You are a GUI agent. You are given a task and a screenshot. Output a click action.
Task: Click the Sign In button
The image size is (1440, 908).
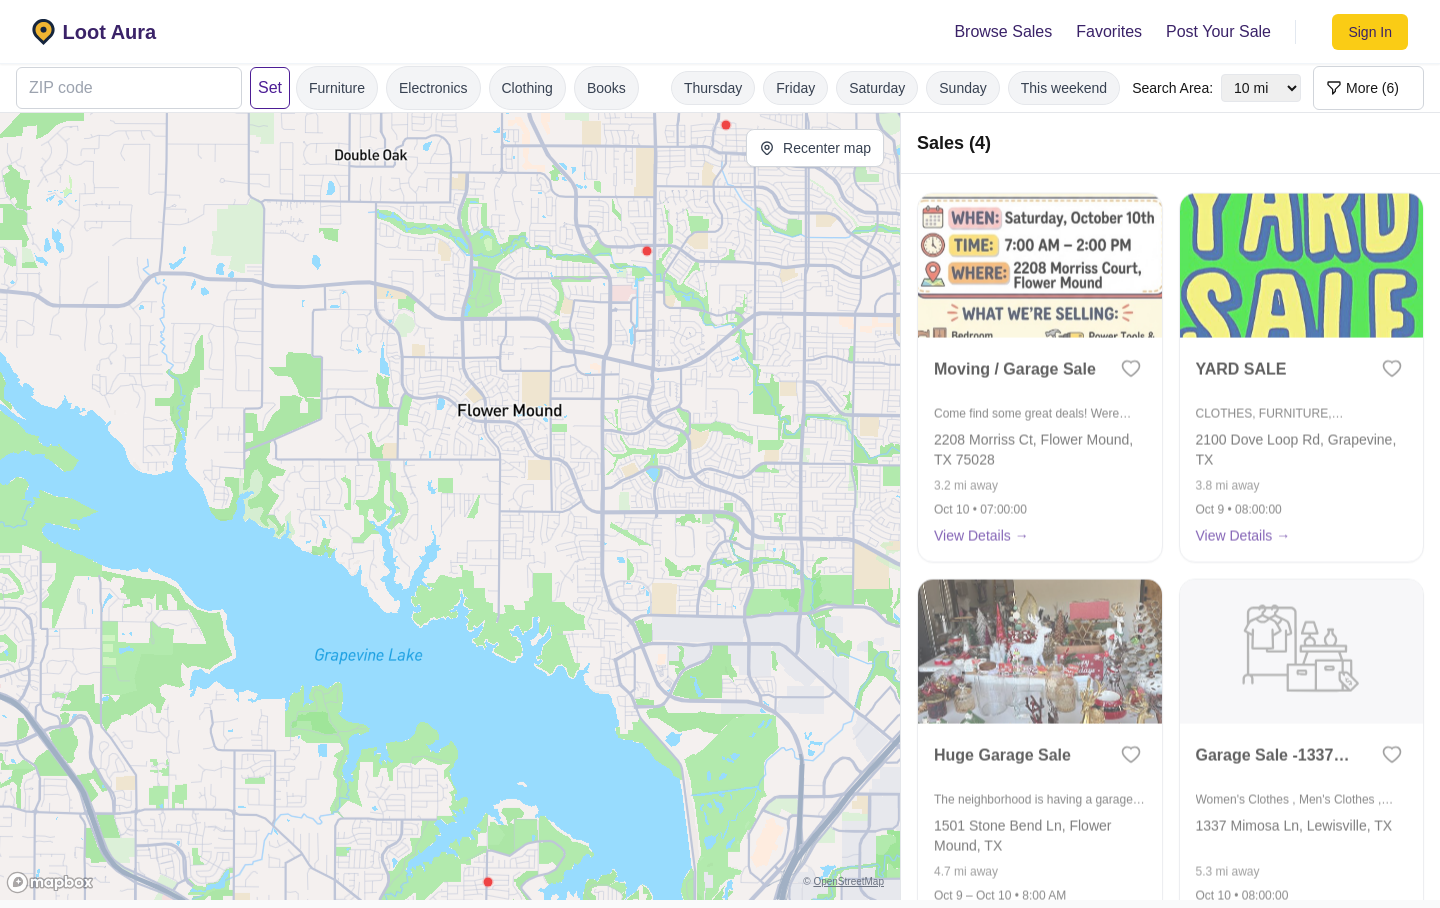tap(1370, 32)
